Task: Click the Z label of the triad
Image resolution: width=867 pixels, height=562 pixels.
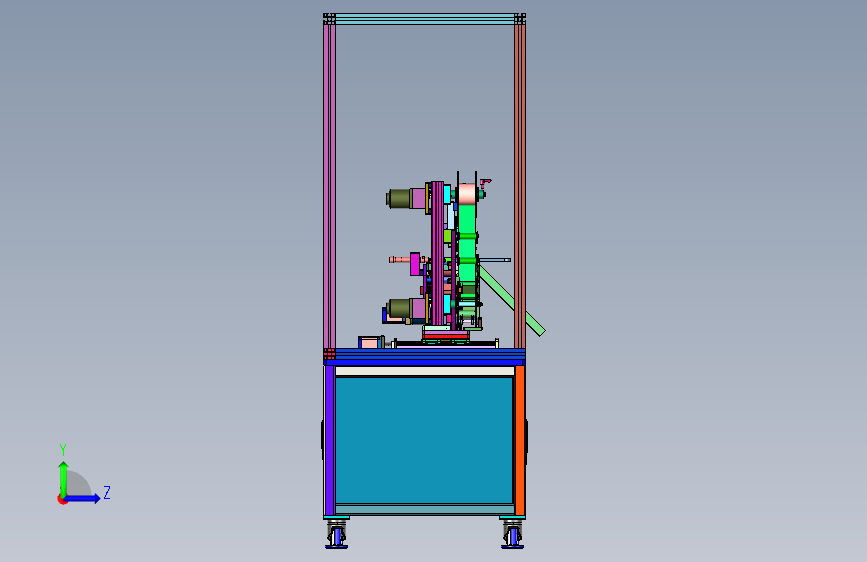Action: click(x=107, y=492)
